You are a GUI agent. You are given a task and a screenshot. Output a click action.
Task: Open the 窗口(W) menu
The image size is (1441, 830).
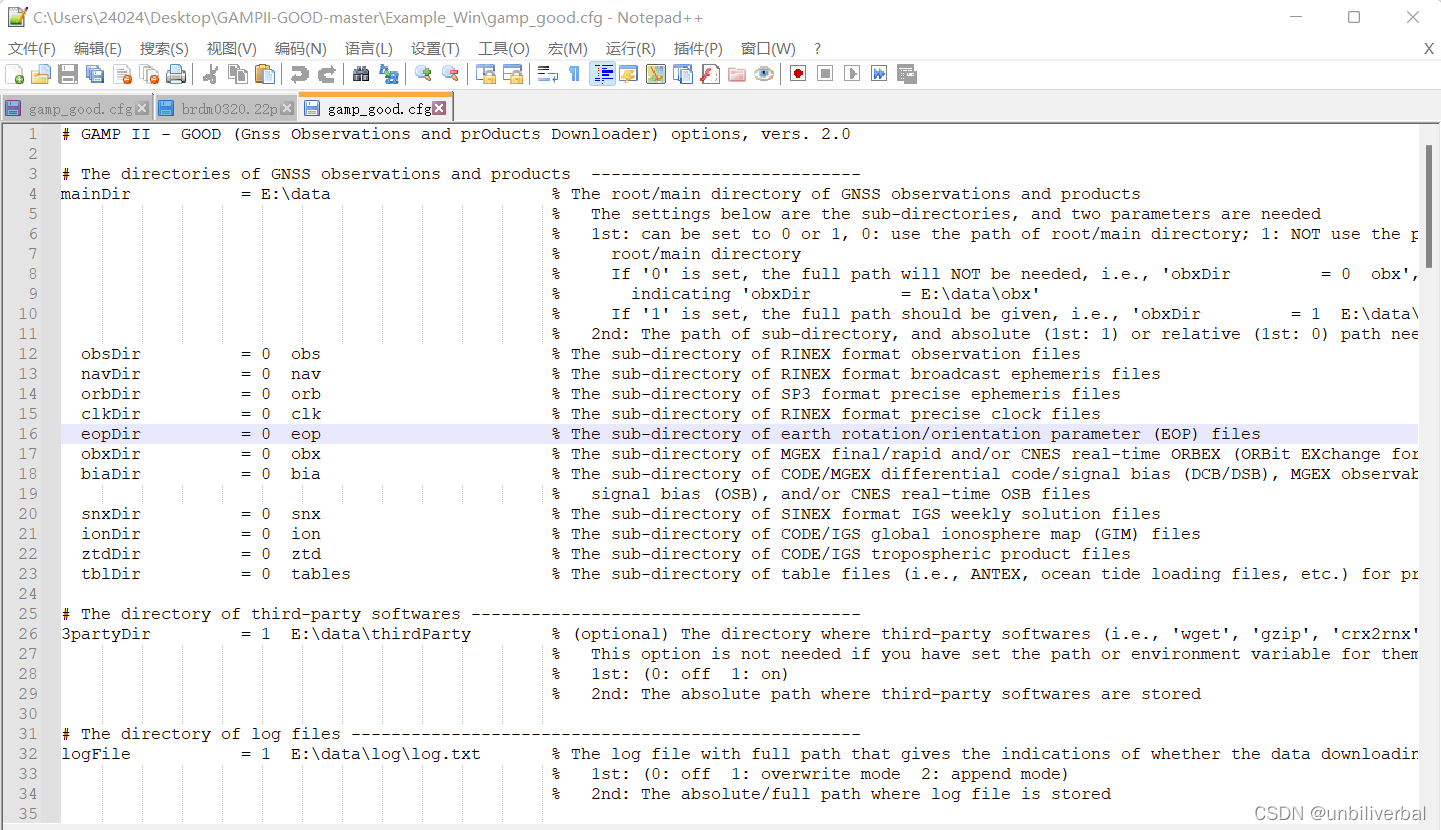click(768, 49)
